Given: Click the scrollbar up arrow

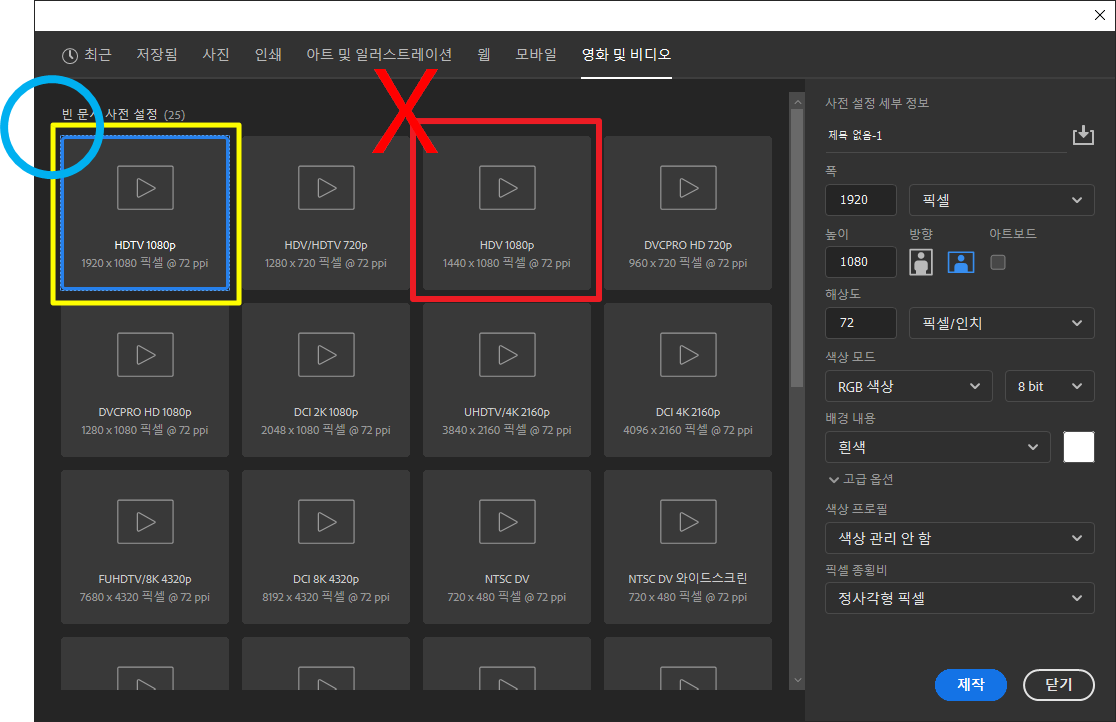Looking at the screenshot, I should click(797, 103).
